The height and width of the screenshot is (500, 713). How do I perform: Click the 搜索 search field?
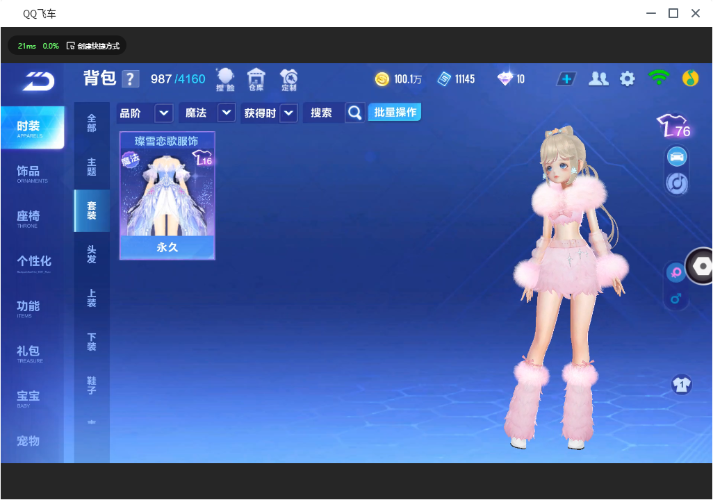(x=325, y=113)
